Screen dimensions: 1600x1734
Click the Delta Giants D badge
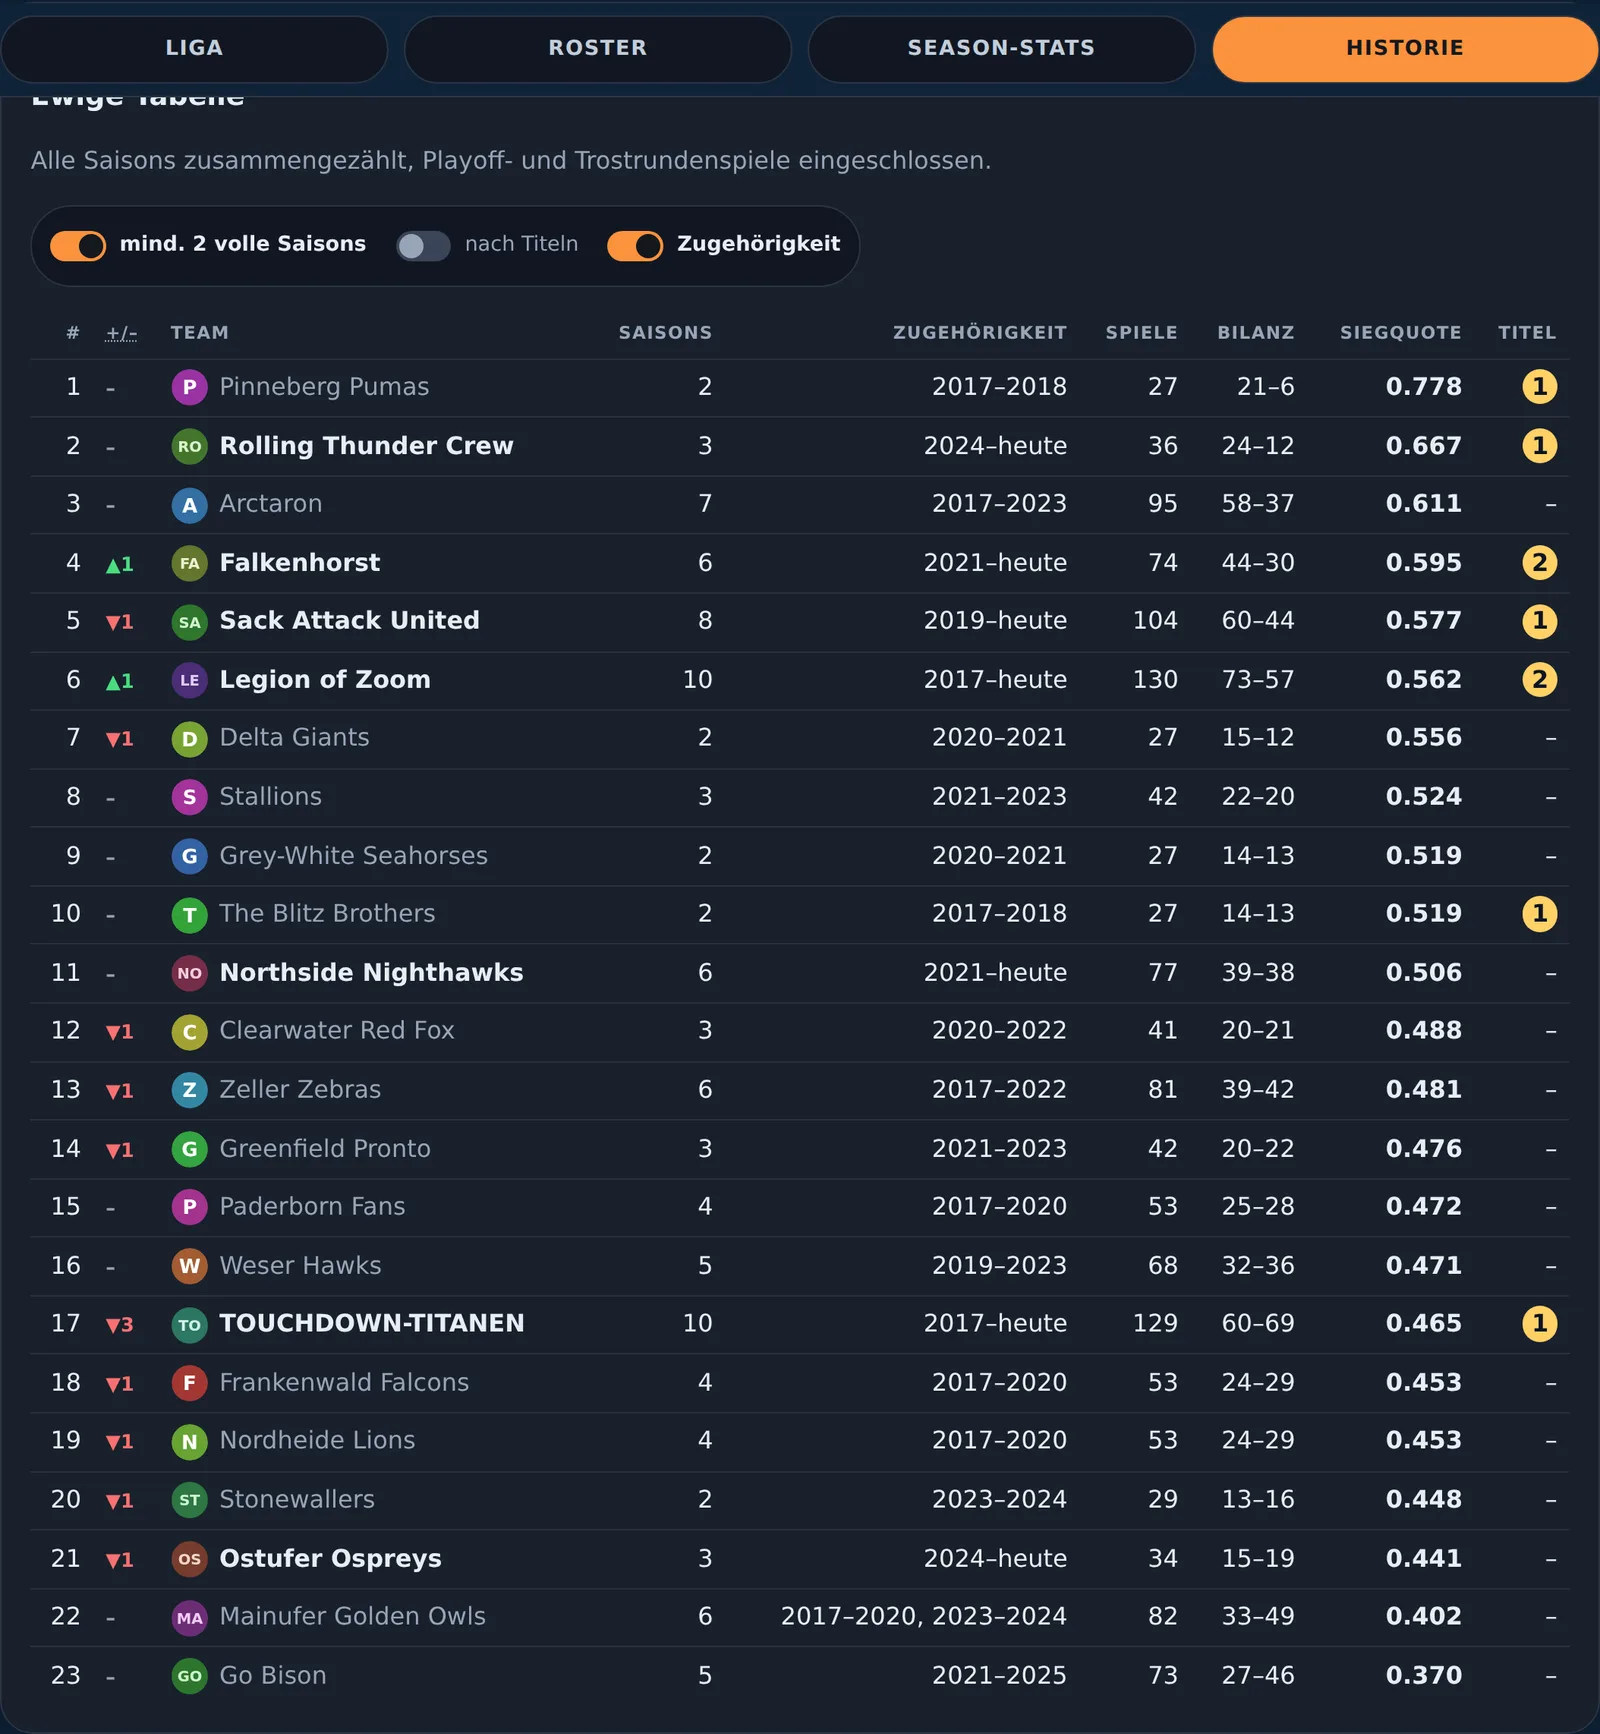(189, 738)
